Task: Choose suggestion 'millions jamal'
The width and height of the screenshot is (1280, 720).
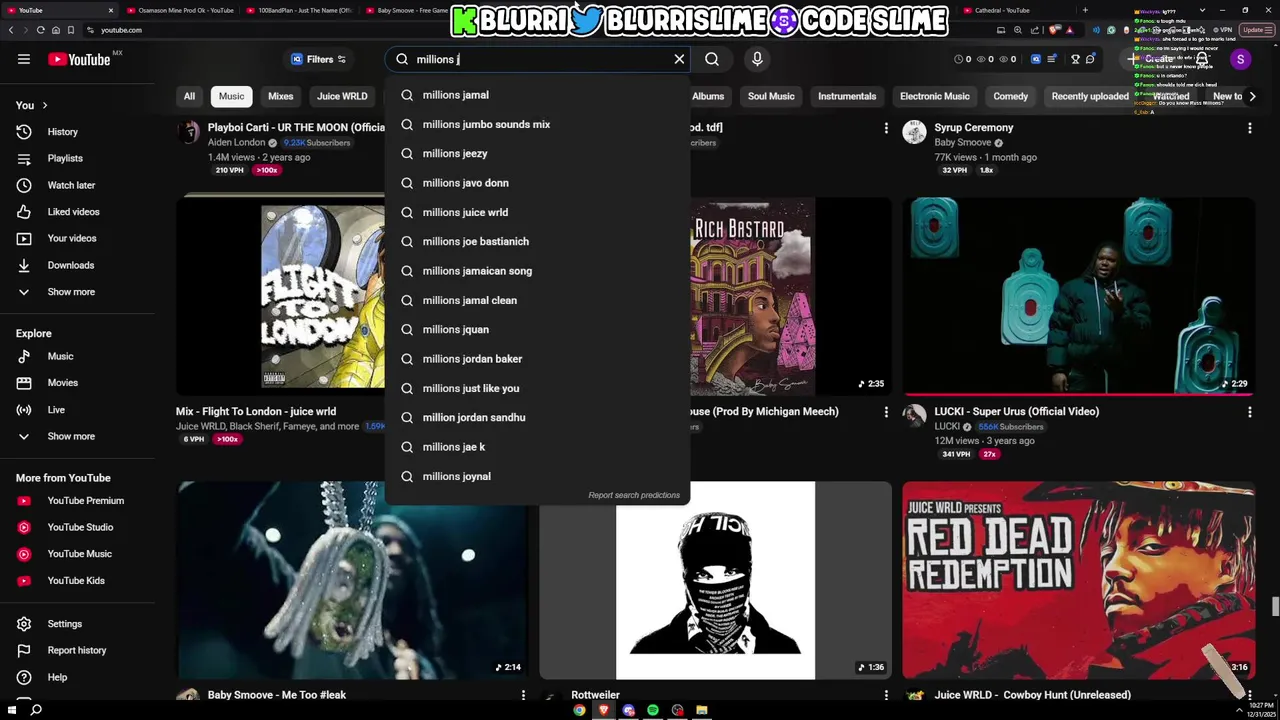Action: click(x=537, y=95)
